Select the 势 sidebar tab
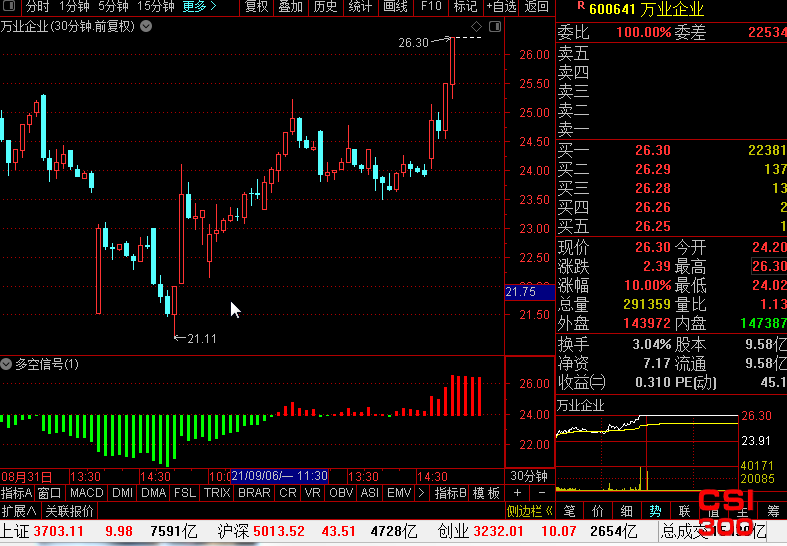Image resolution: width=787 pixels, height=546 pixels. point(655,511)
